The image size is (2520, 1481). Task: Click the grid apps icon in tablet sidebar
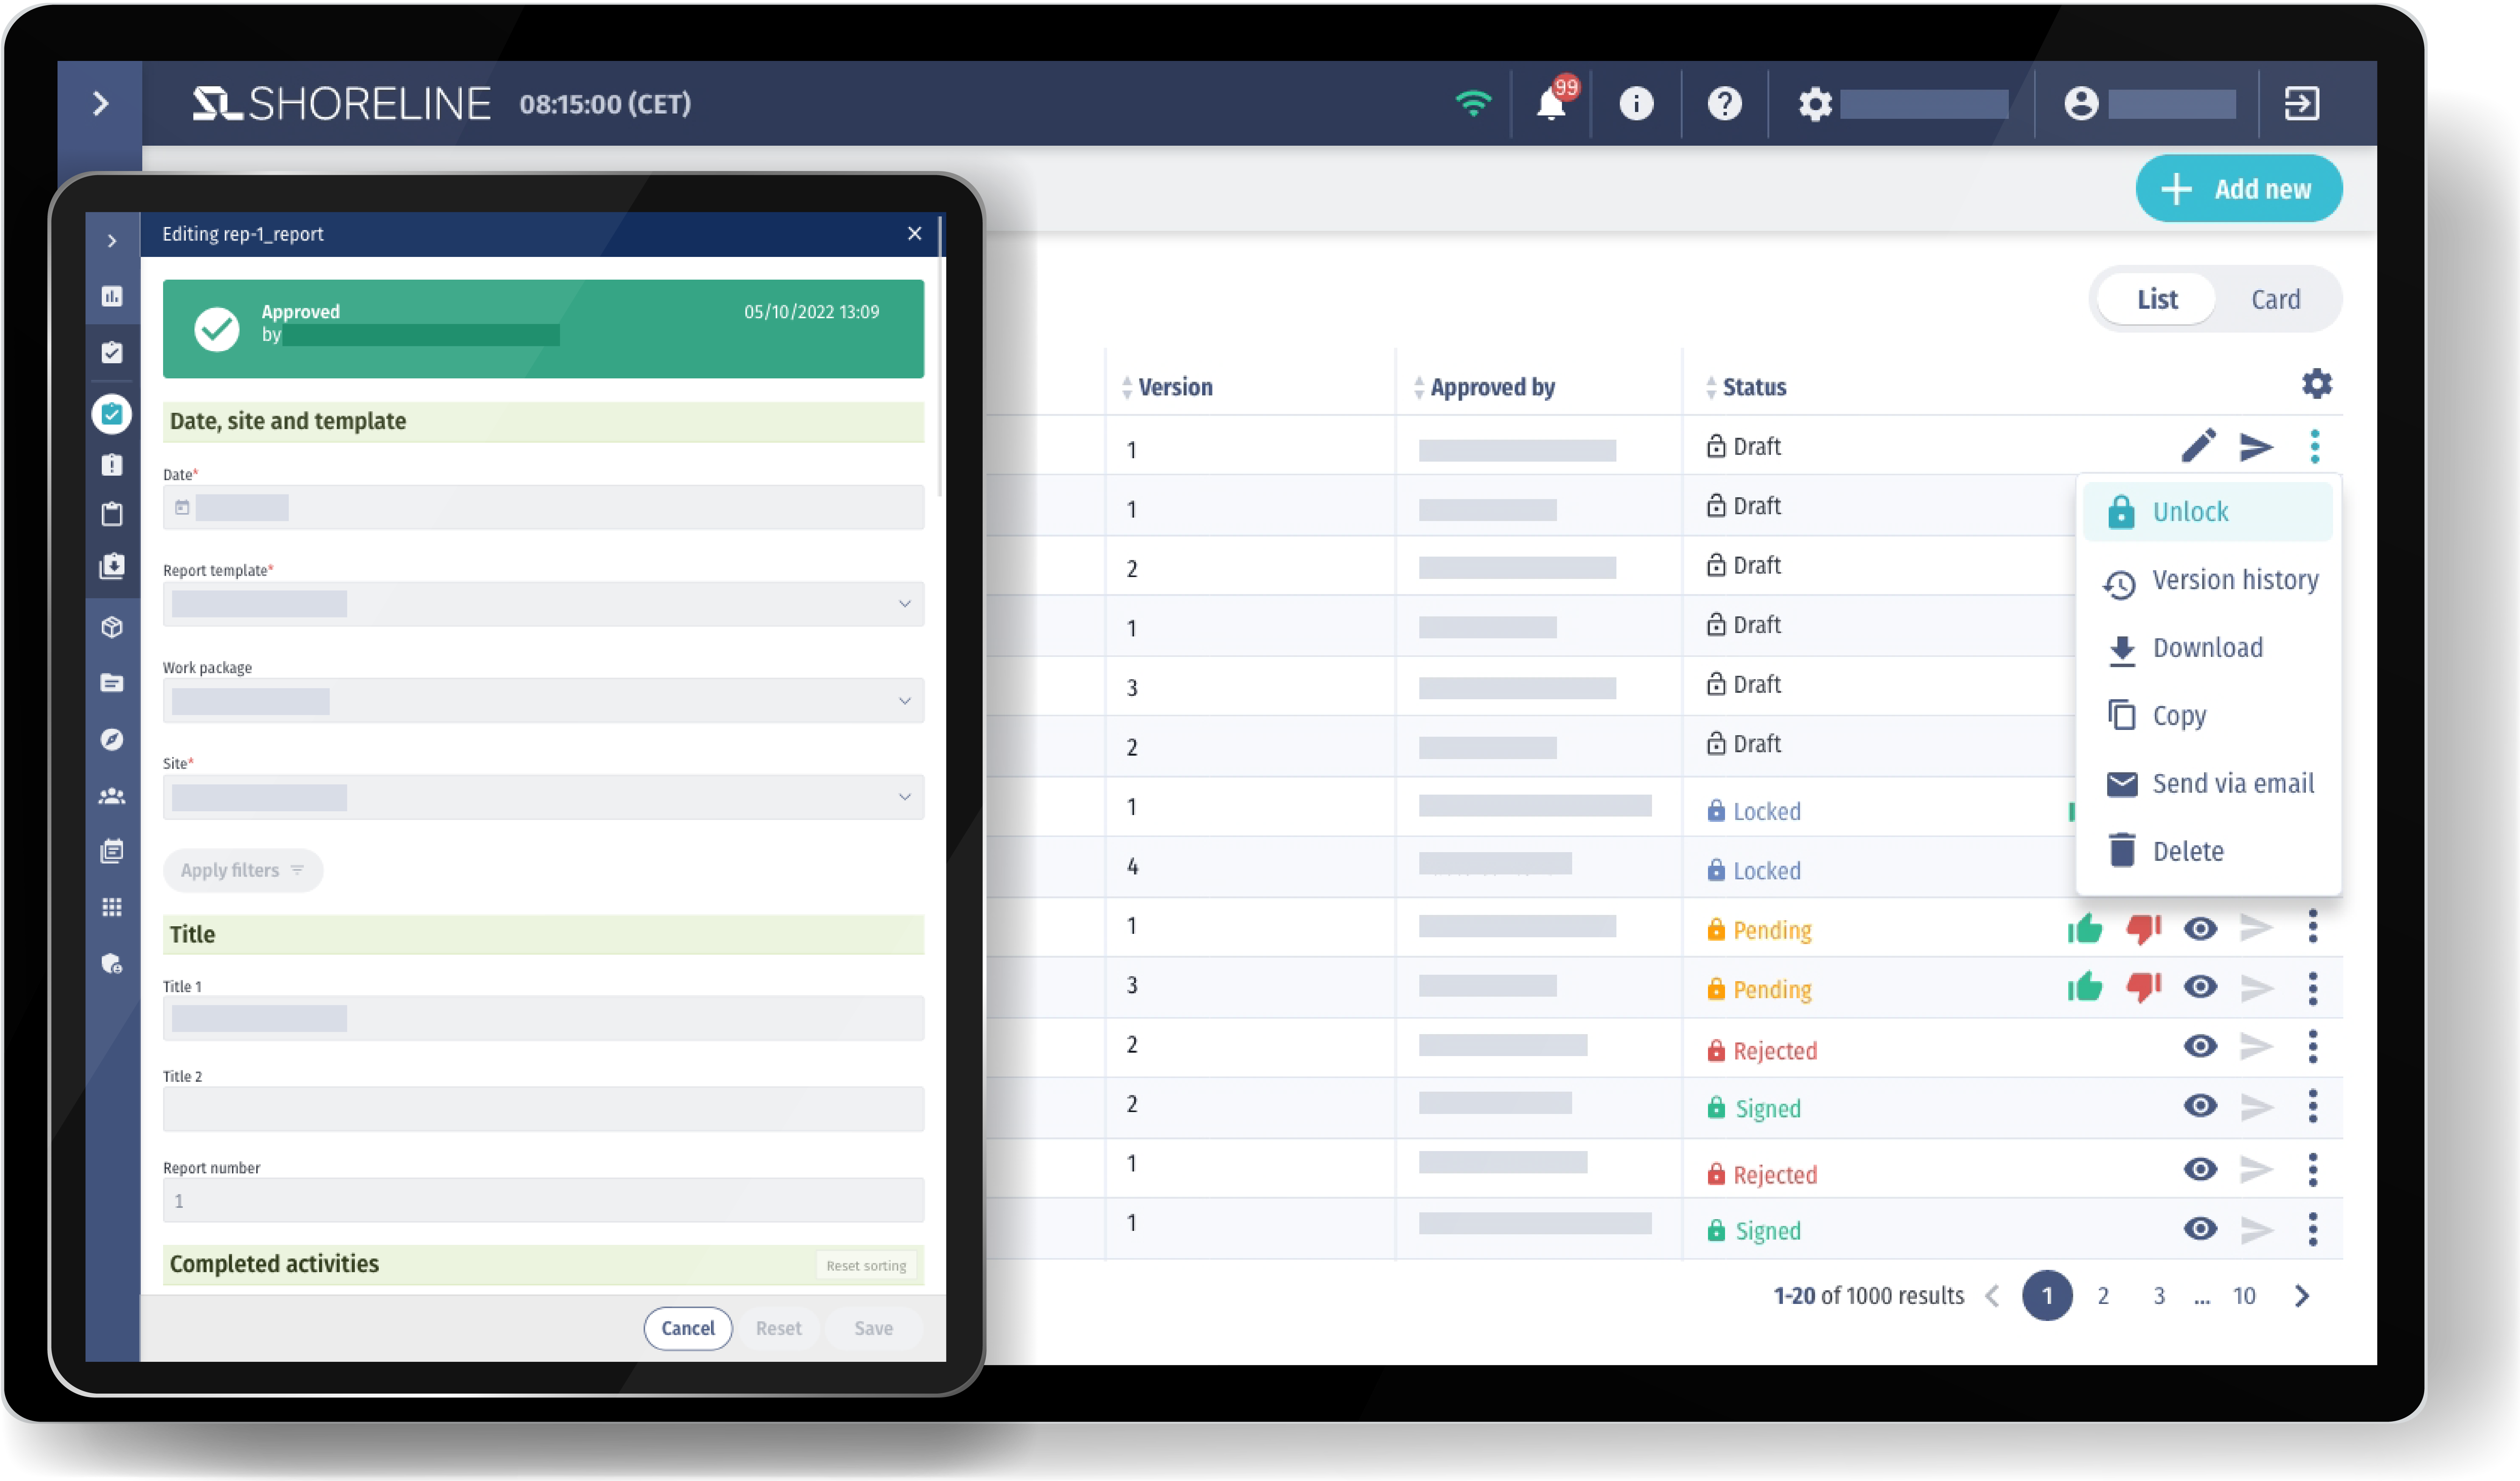(112, 907)
